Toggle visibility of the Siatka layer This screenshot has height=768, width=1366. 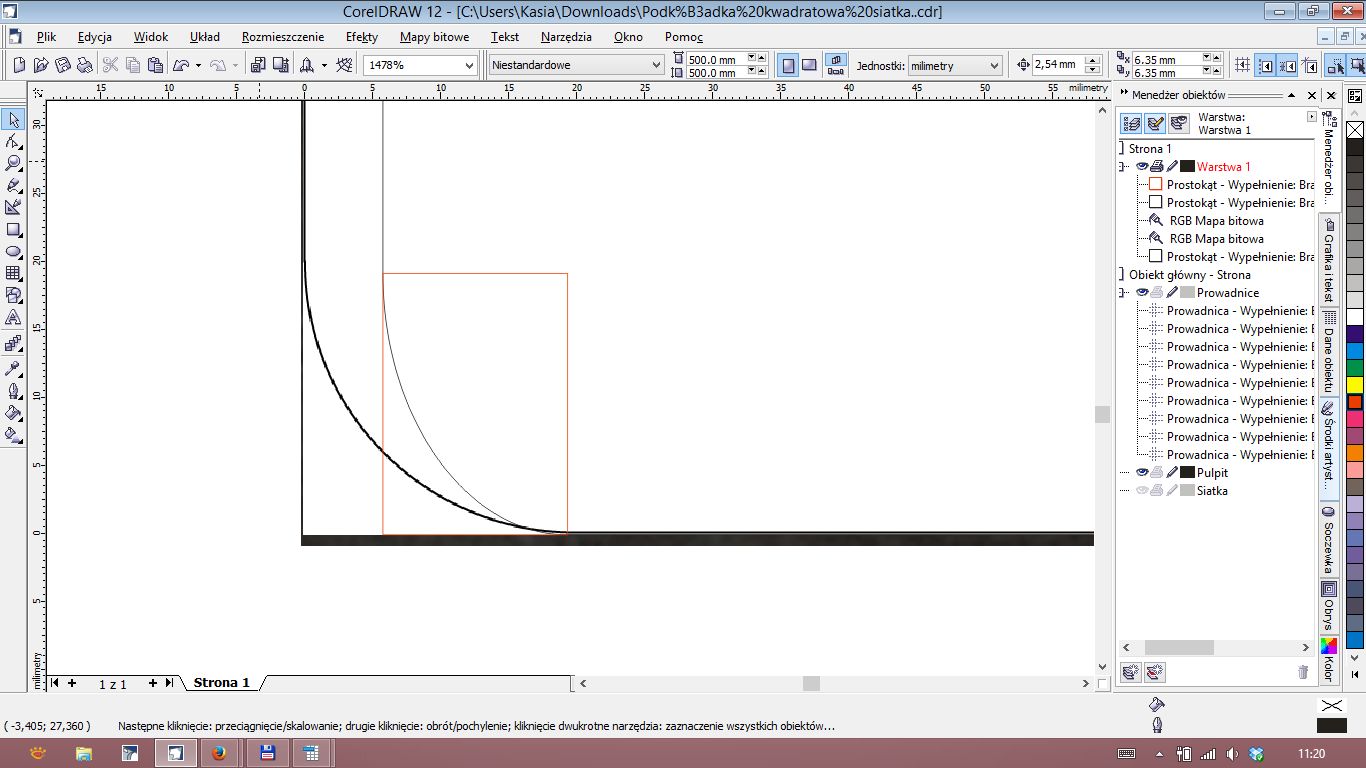[1142, 491]
